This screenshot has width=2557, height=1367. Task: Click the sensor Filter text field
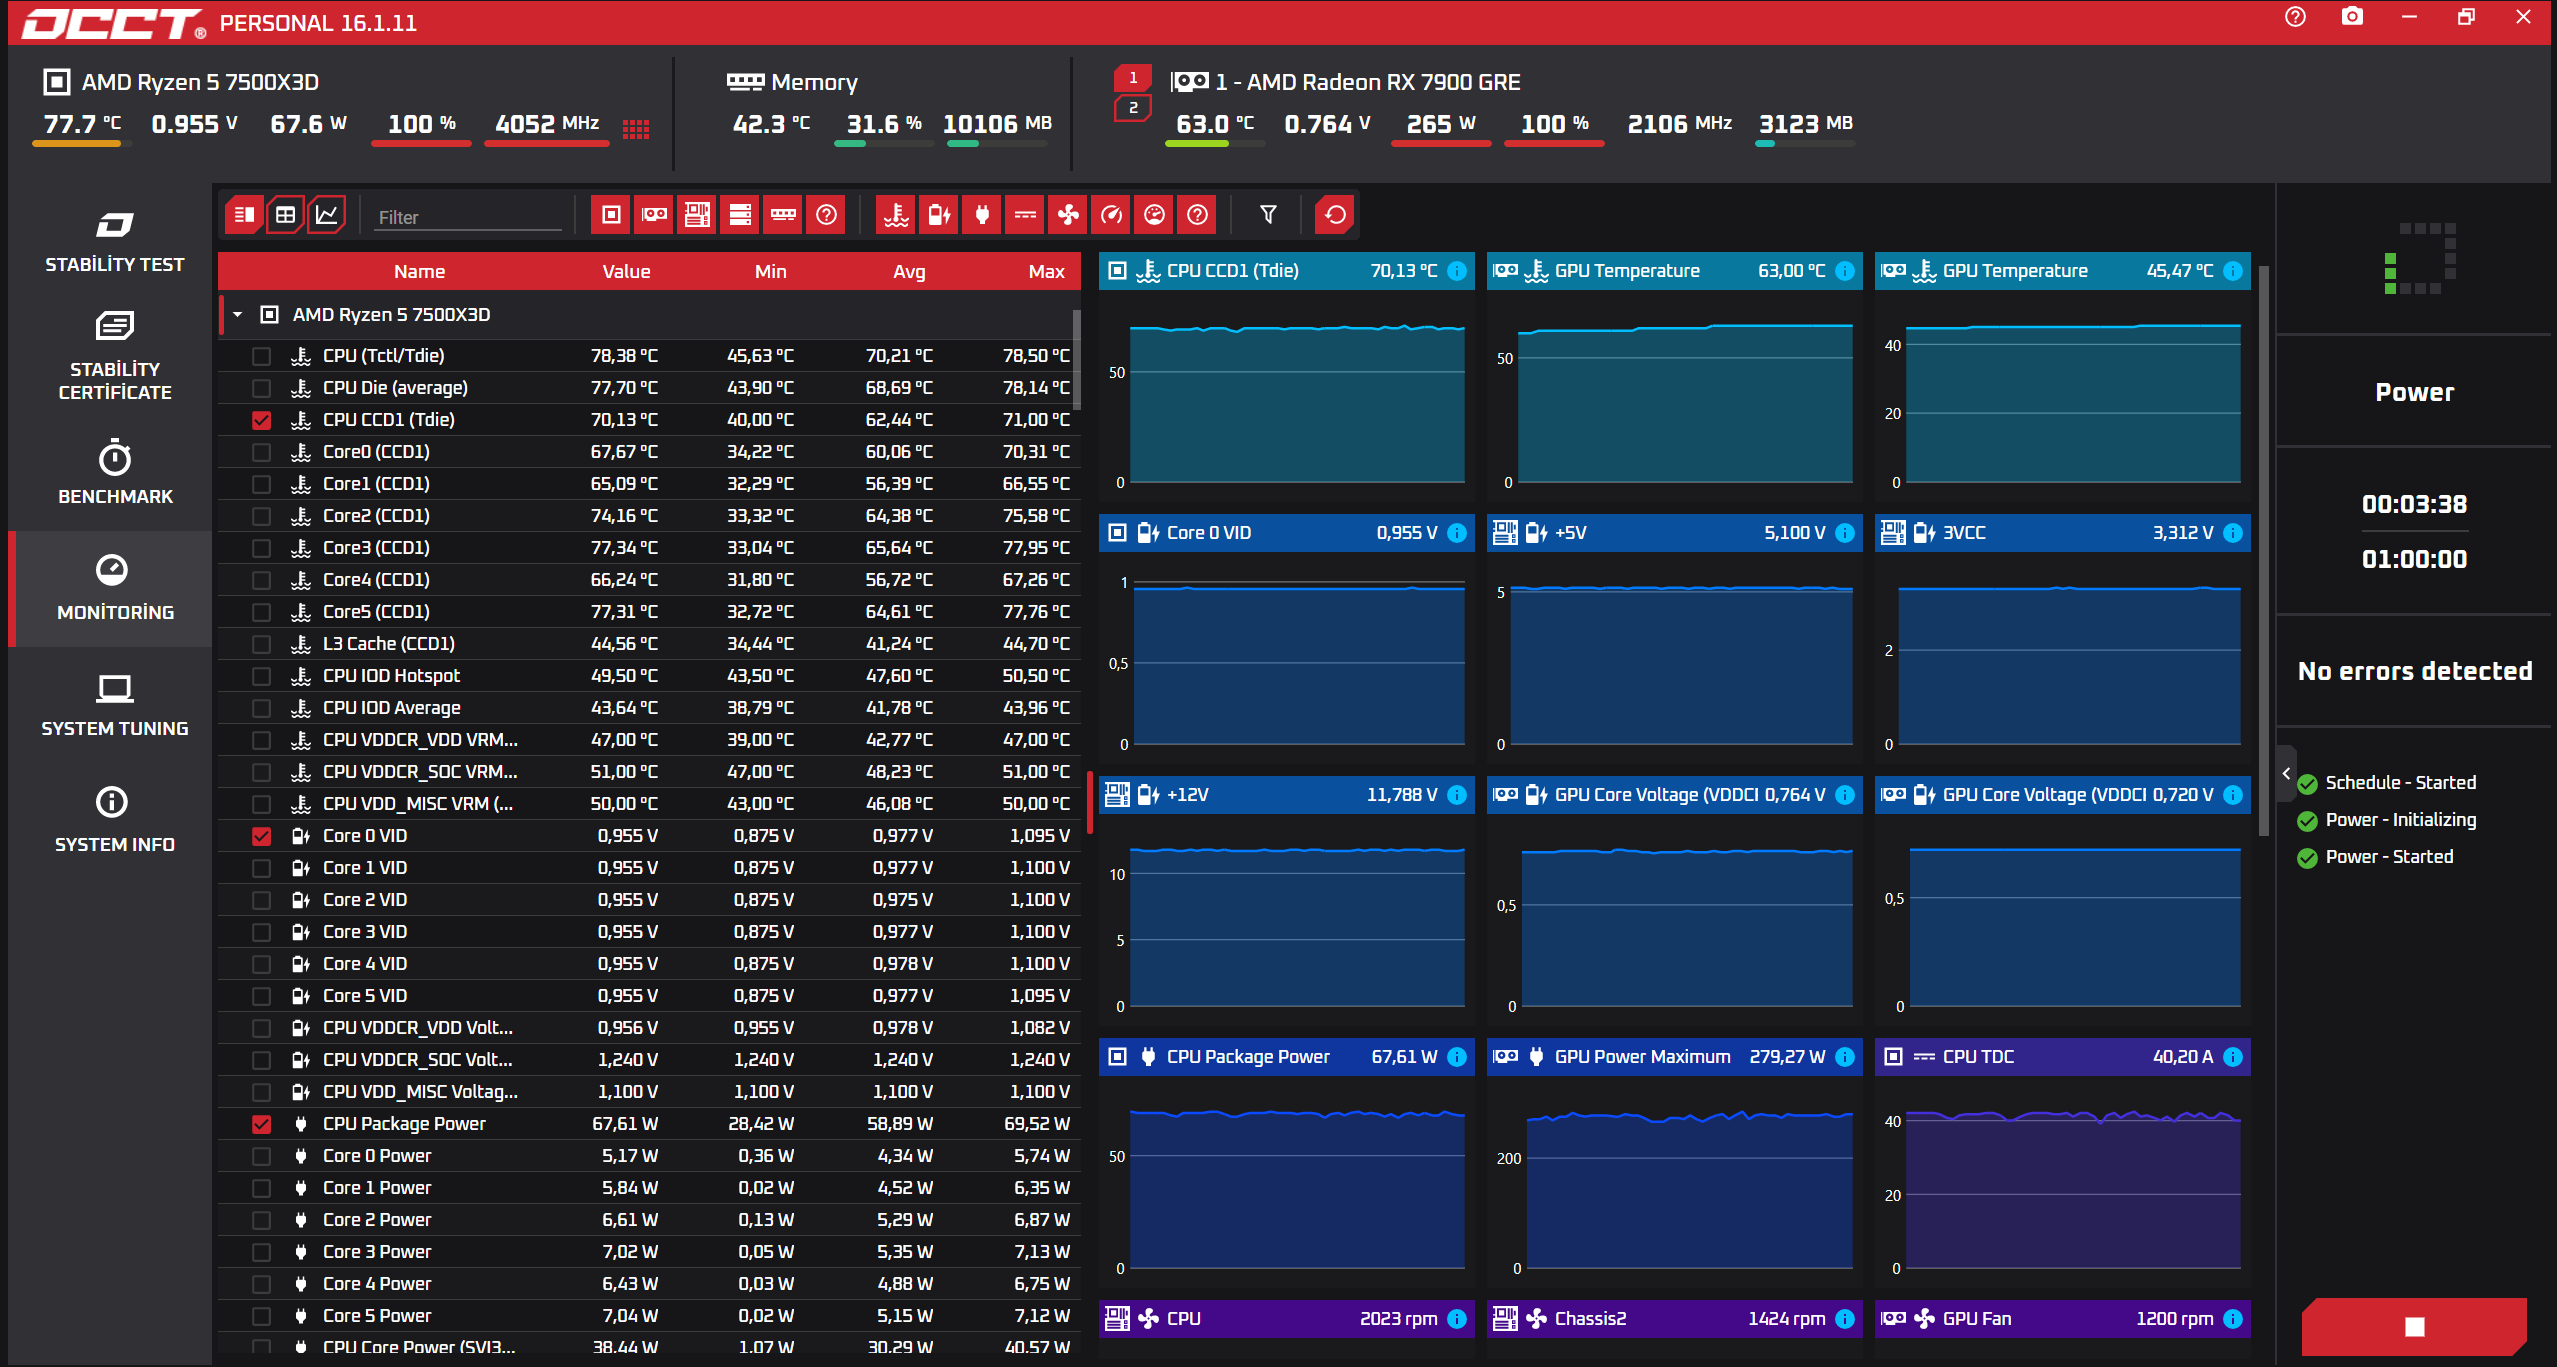point(467,217)
